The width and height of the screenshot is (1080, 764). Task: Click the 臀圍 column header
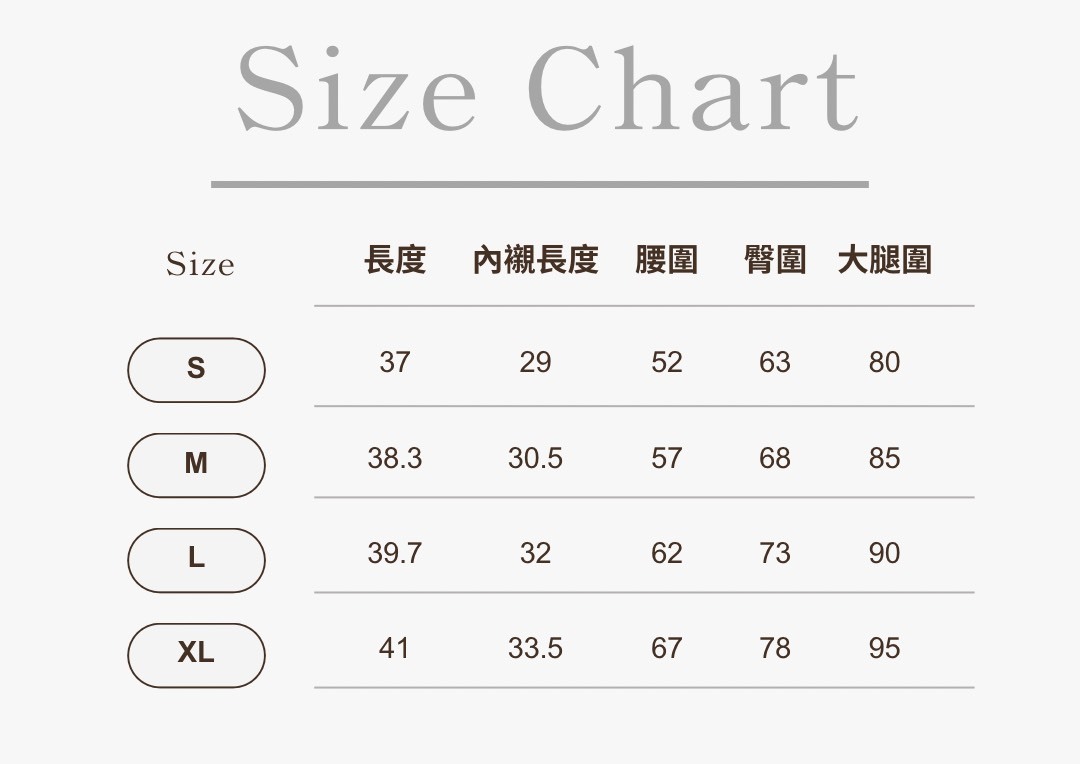[x=775, y=260]
